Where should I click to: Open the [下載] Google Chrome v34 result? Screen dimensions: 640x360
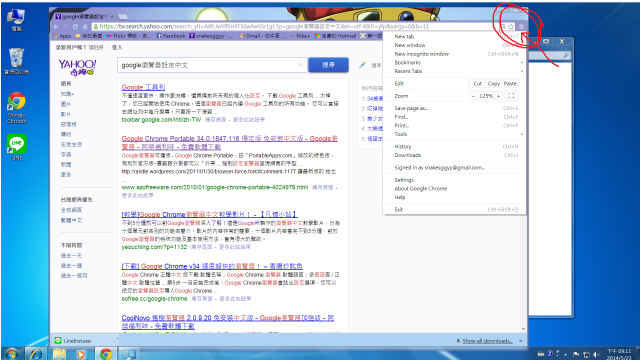(212, 266)
